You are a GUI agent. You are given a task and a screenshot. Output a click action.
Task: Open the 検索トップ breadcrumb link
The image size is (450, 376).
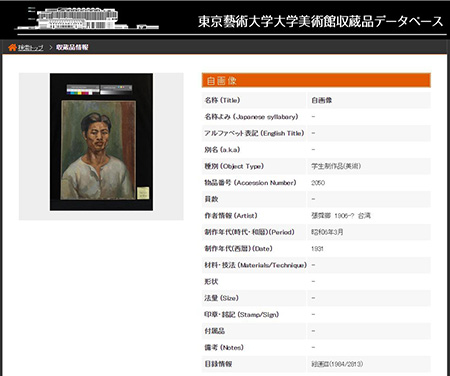[x=31, y=48]
